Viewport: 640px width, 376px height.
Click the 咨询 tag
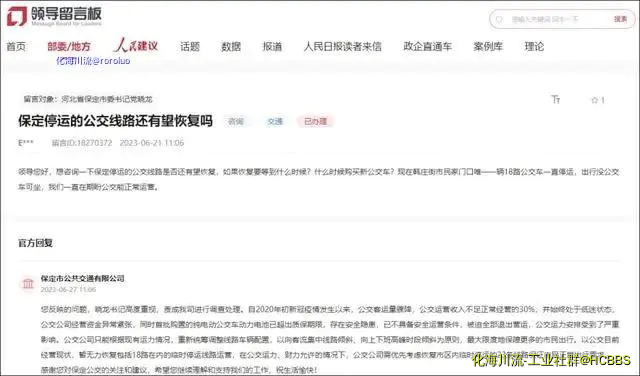pyautogui.click(x=236, y=121)
